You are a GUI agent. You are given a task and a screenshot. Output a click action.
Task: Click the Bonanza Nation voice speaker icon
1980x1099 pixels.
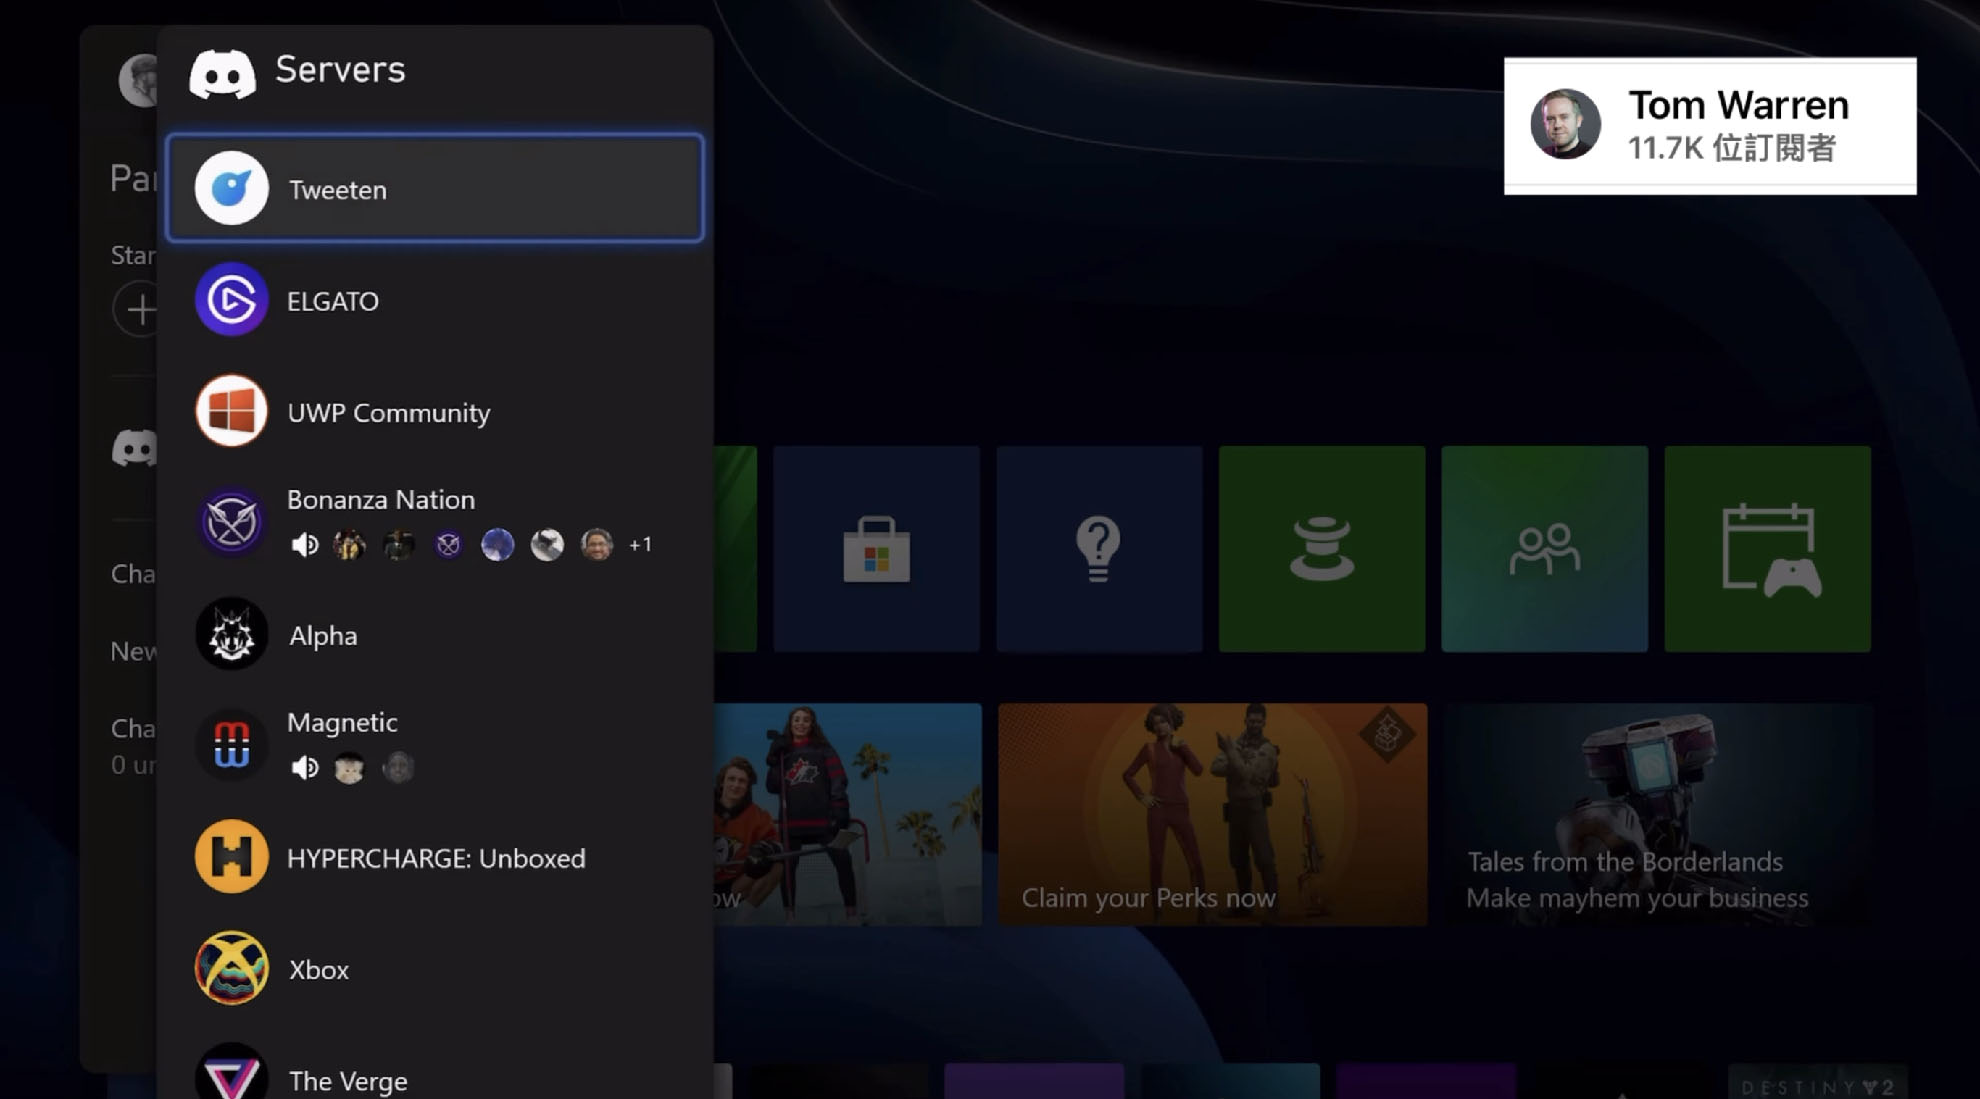coord(304,544)
